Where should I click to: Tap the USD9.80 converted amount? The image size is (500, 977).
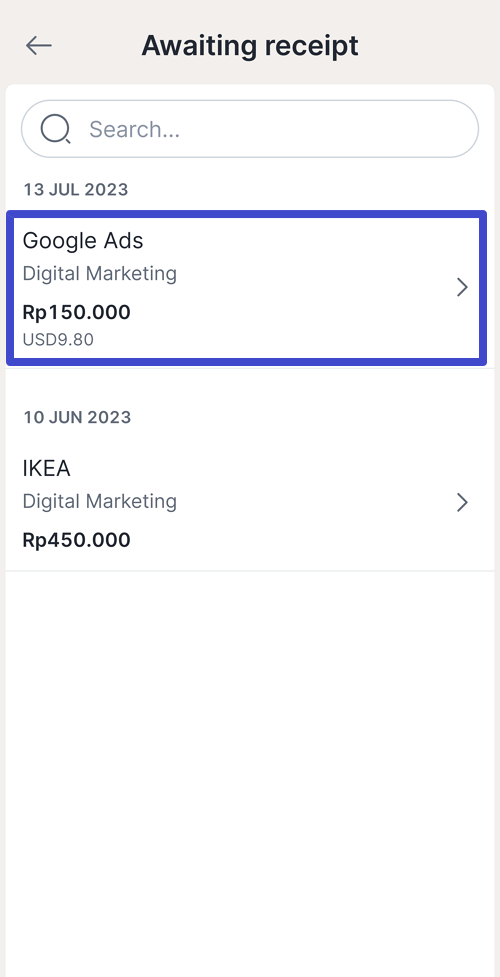point(58,340)
